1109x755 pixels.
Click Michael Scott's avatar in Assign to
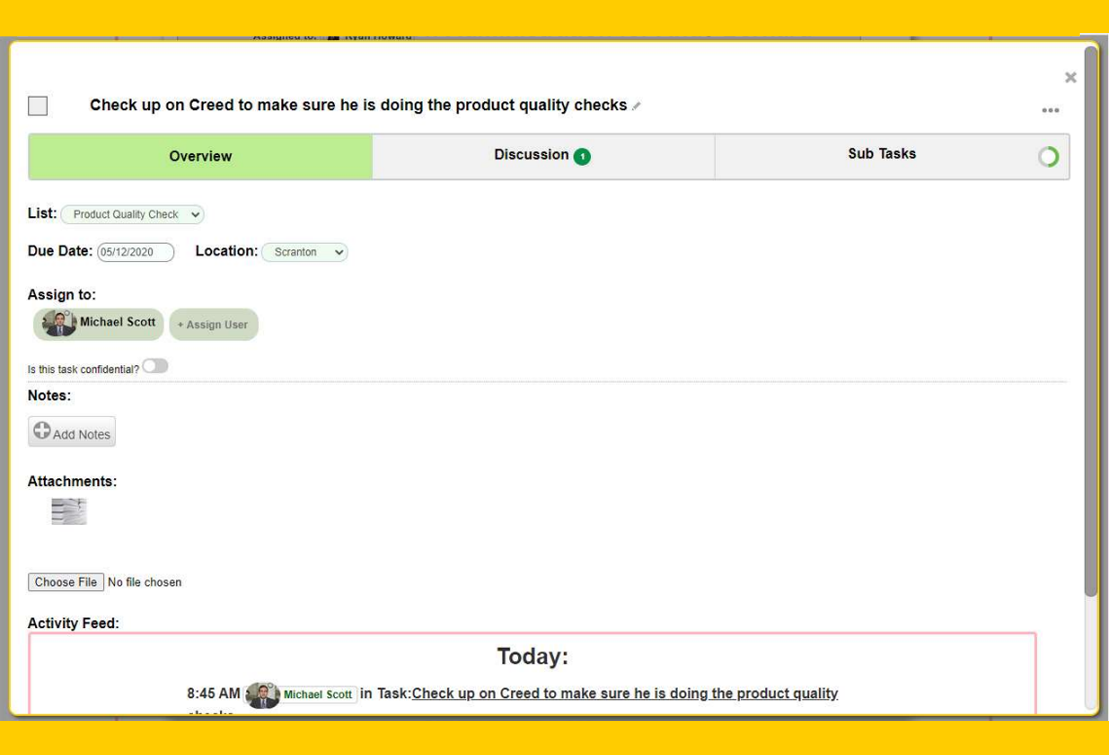60,323
